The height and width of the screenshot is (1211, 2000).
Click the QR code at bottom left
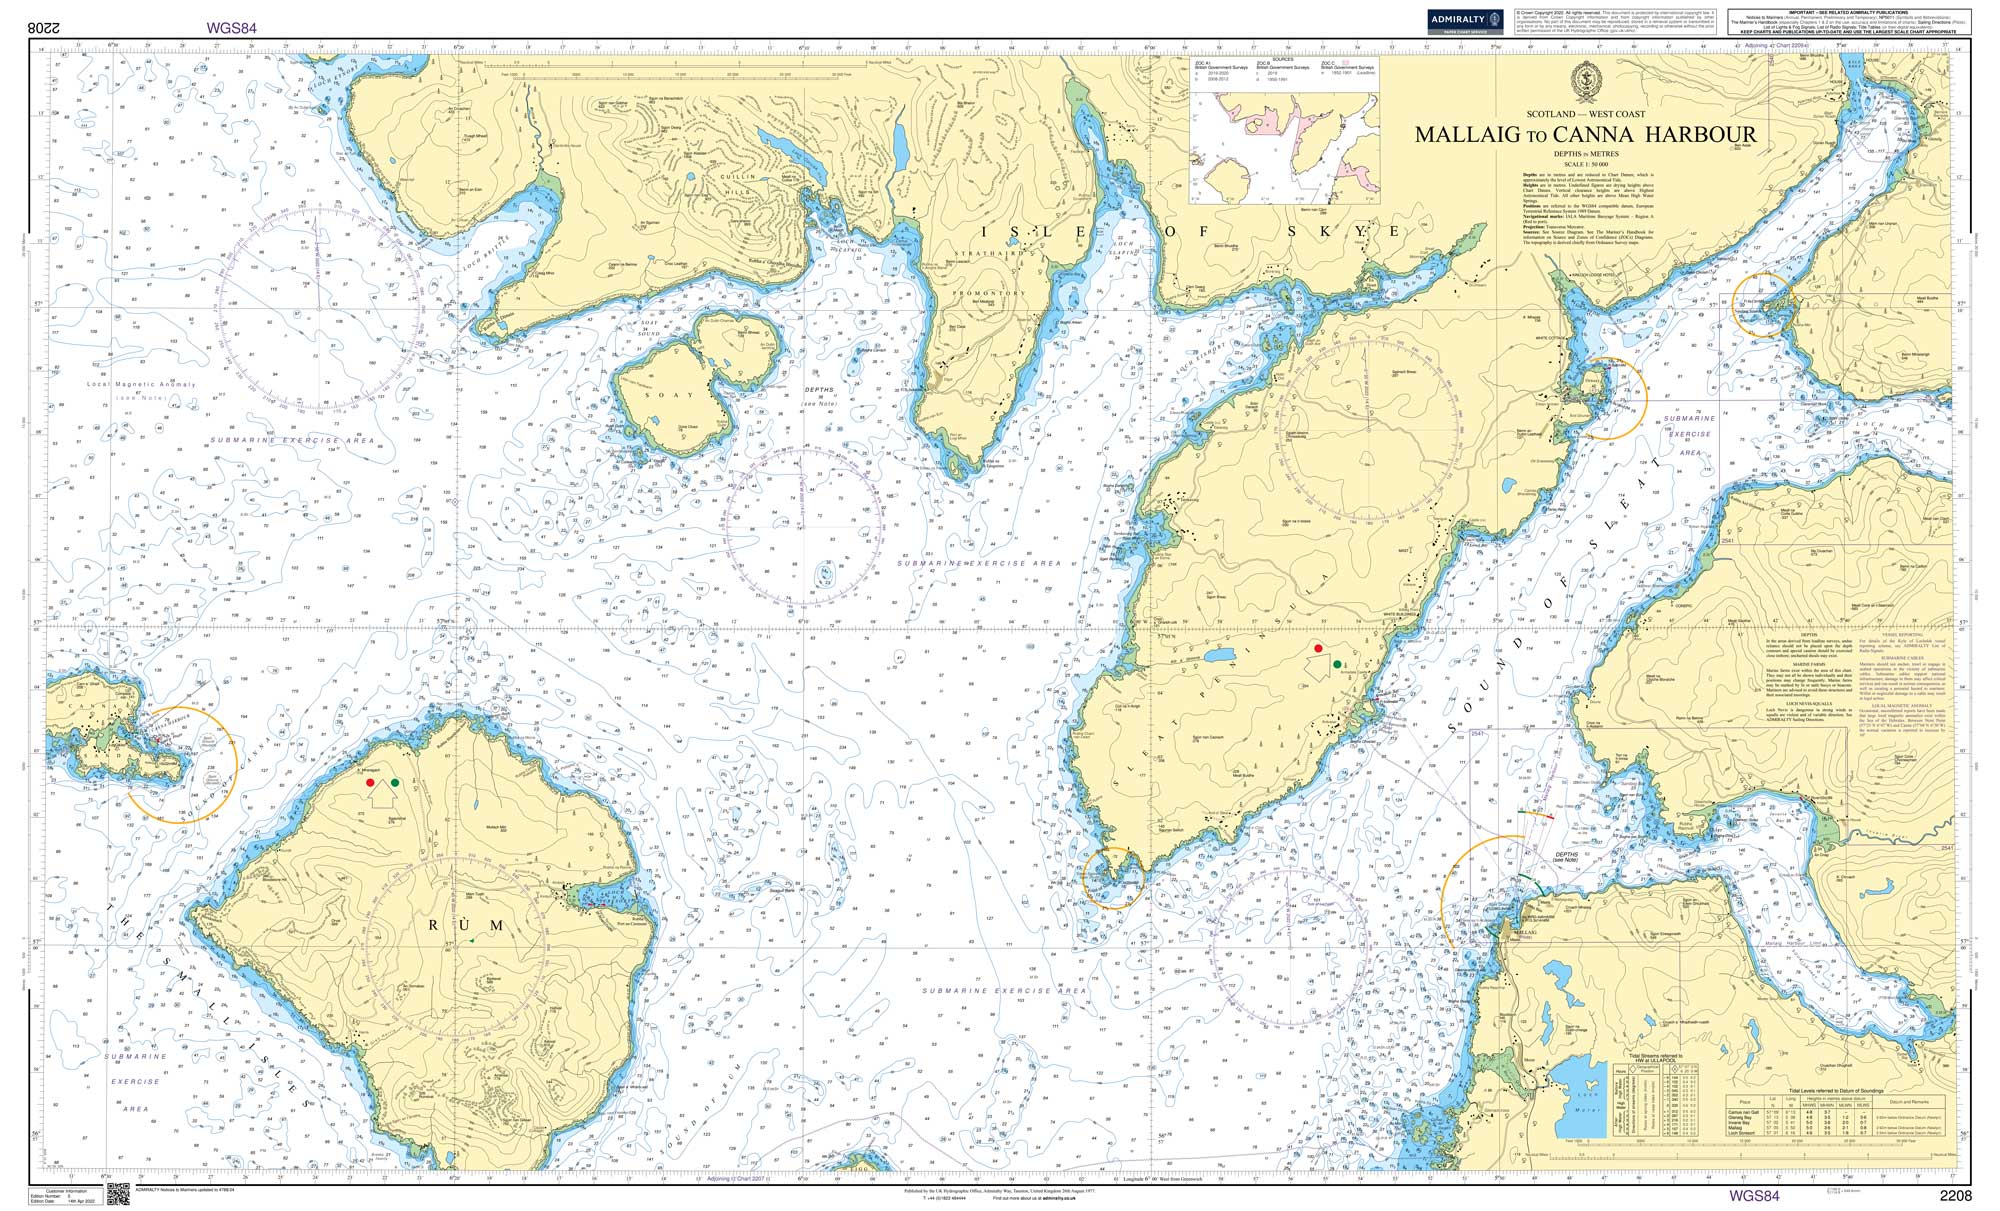[120, 1194]
